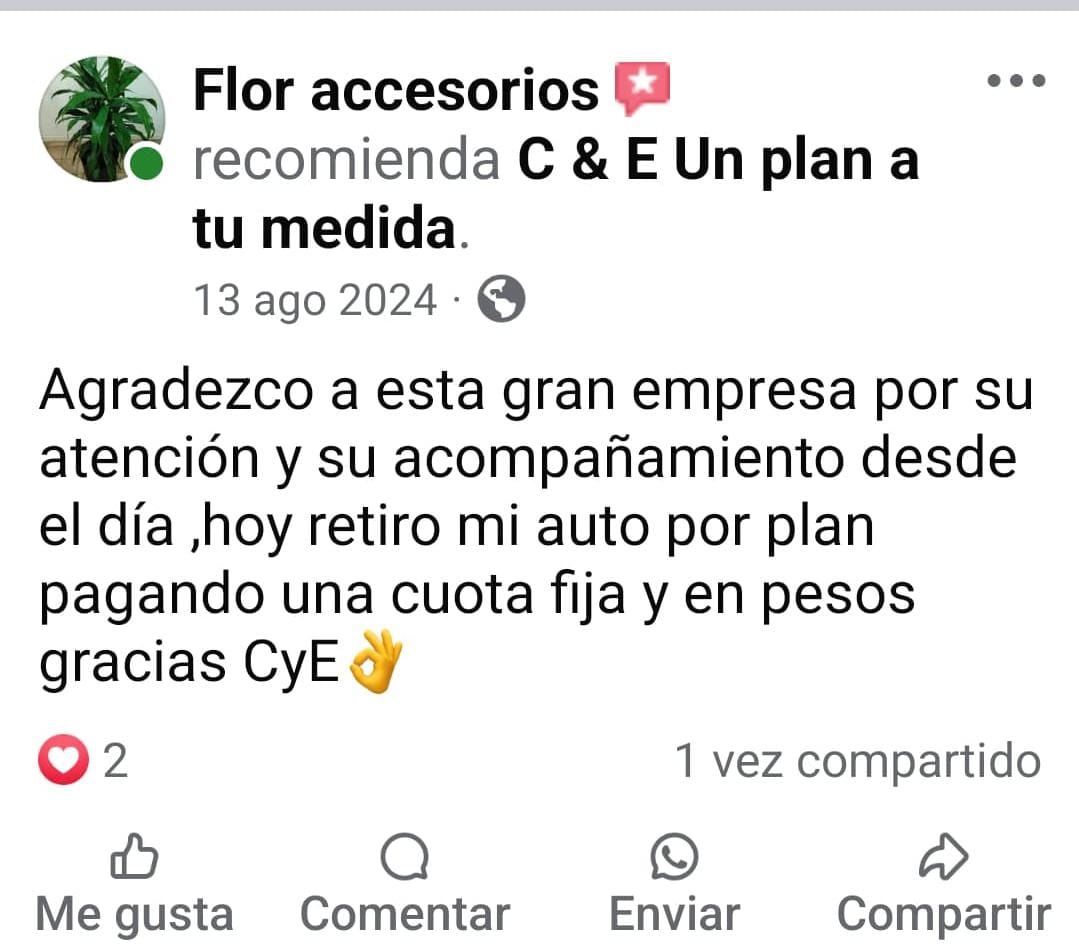
Task: Click the public globe privacy icon
Action: click(502, 299)
